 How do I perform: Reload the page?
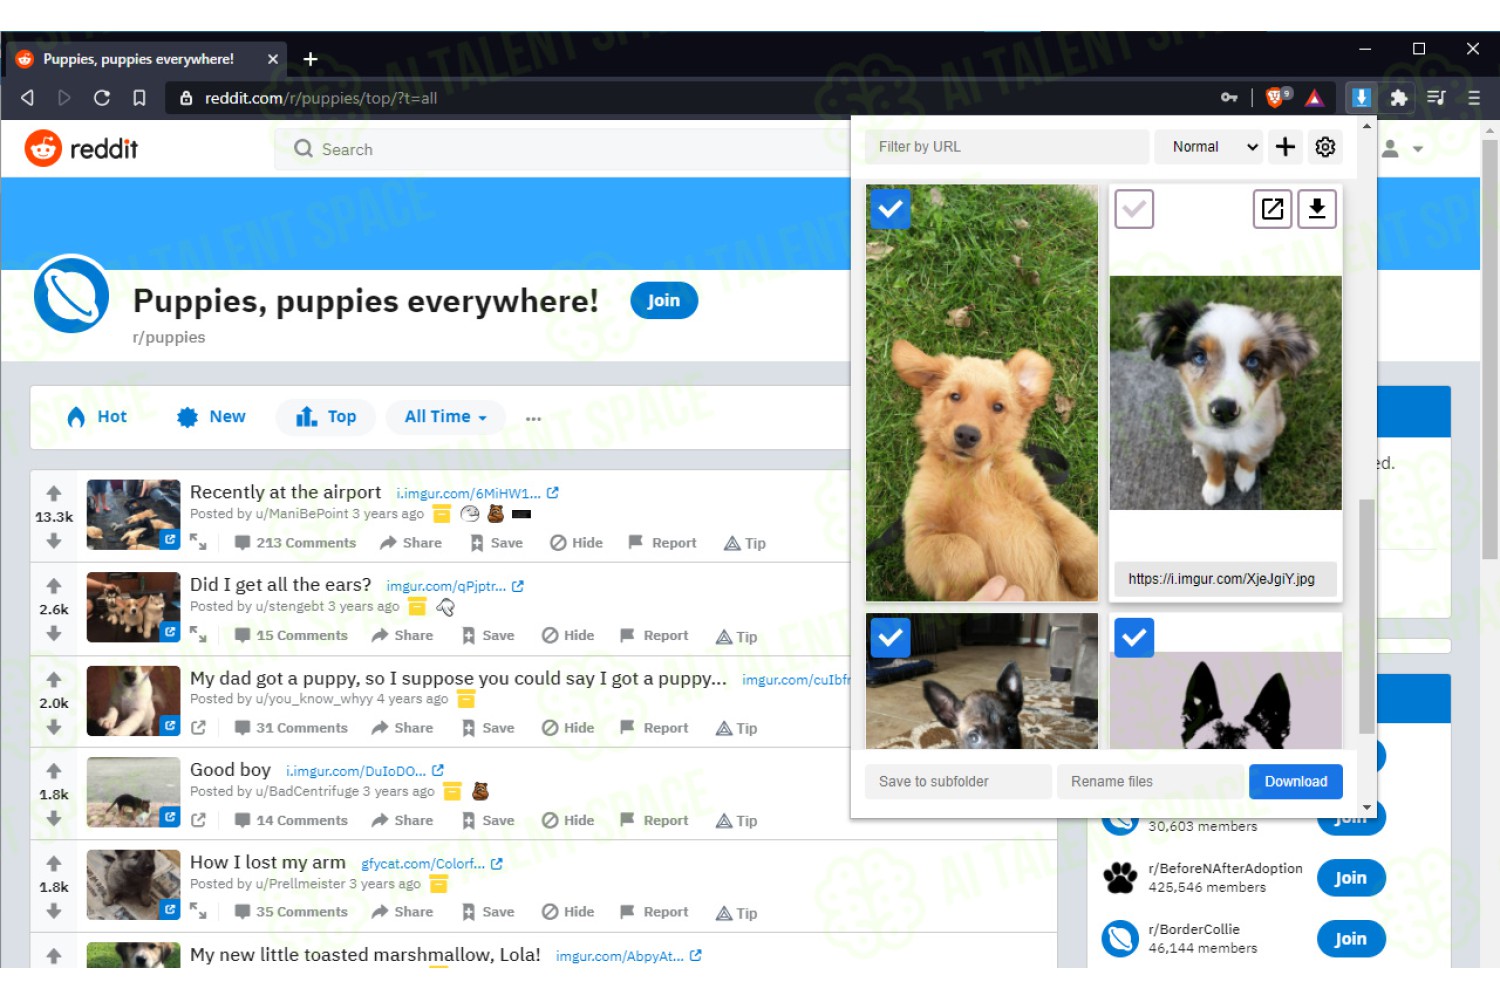[101, 97]
